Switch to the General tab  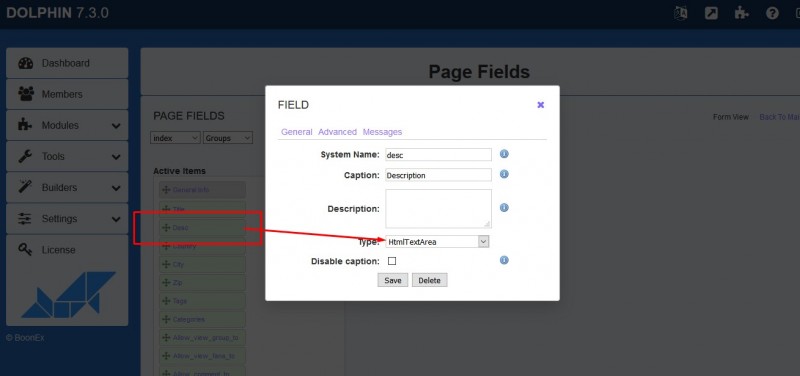(296, 132)
